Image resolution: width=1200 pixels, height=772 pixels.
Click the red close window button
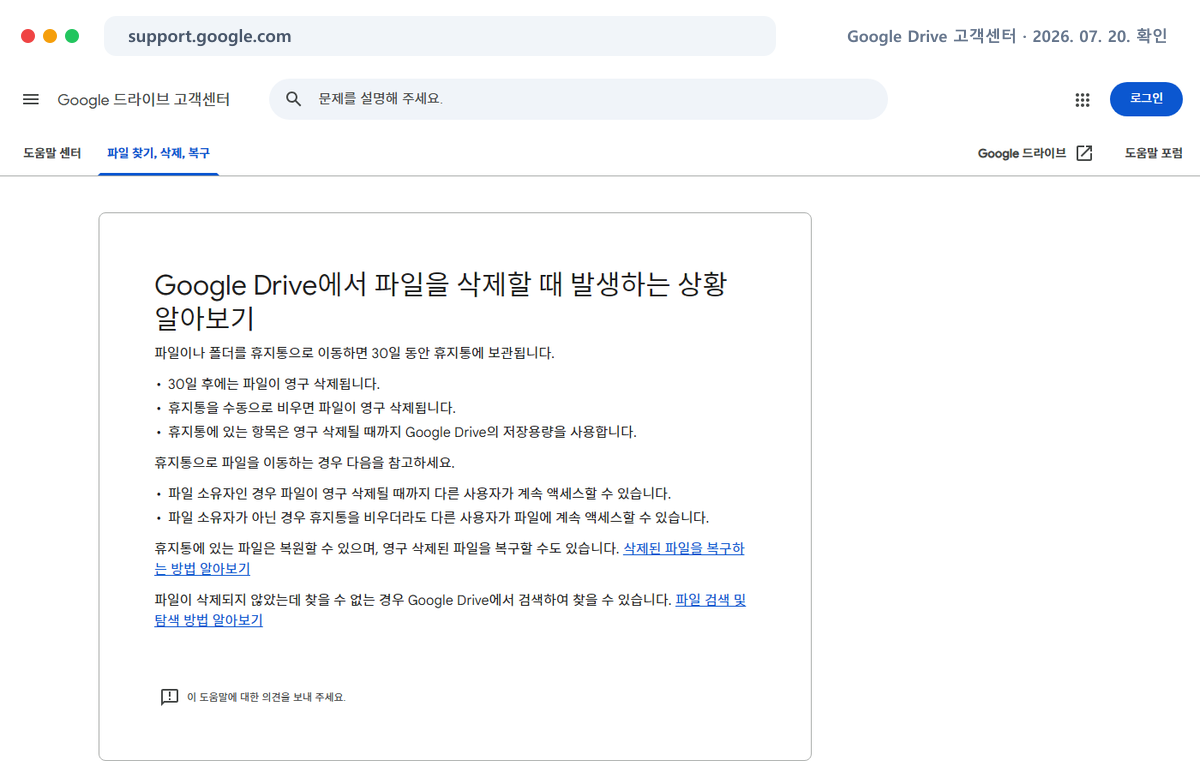coord(28,36)
